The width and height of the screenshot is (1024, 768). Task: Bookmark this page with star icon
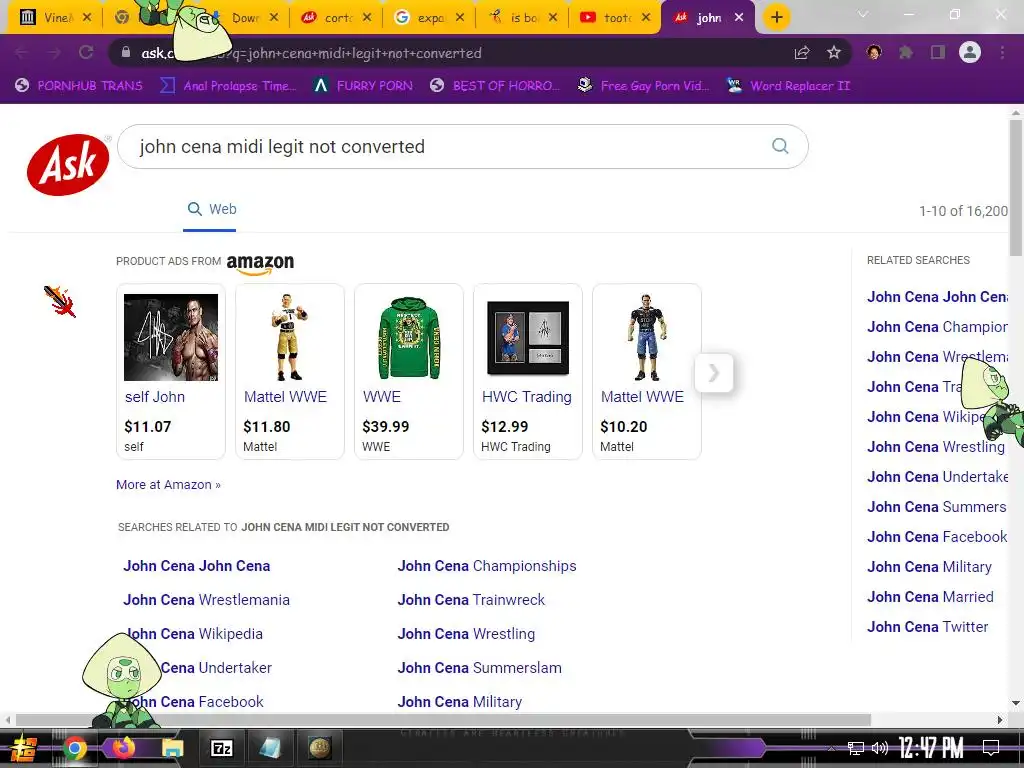(x=833, y=53)
